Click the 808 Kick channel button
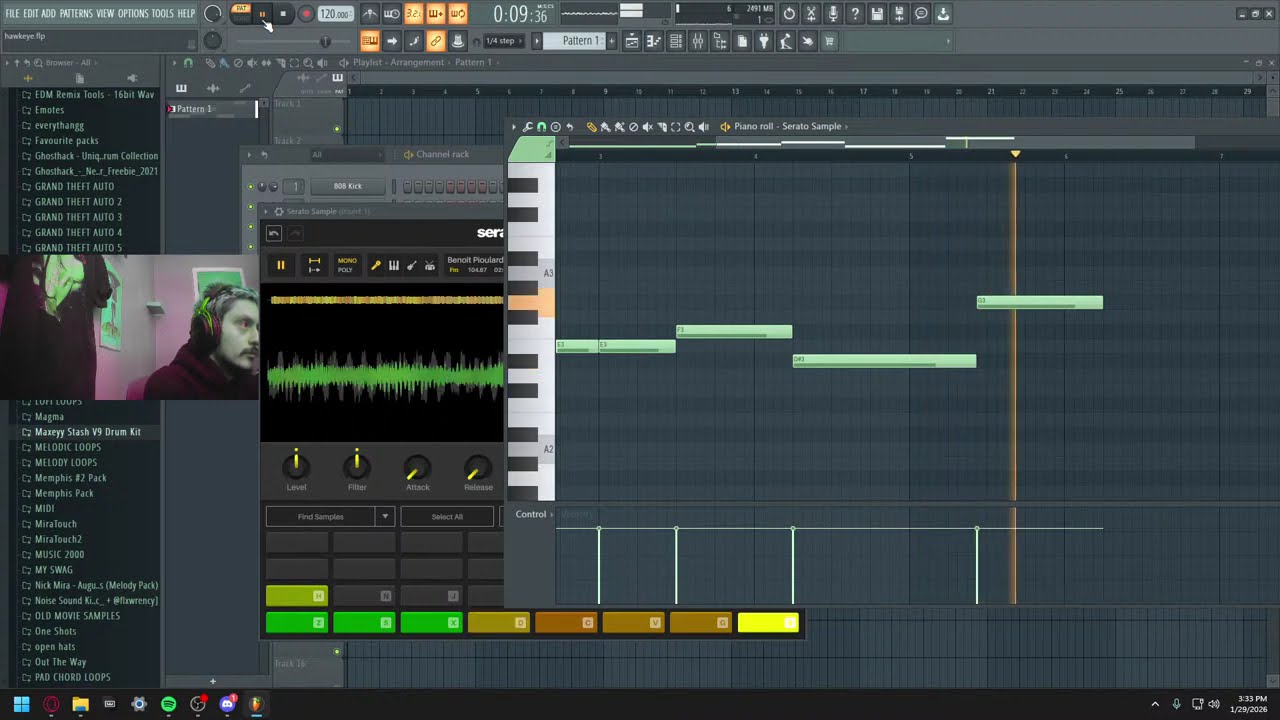The width and height of the screenshot is (1280, 720). click(348, 186)
